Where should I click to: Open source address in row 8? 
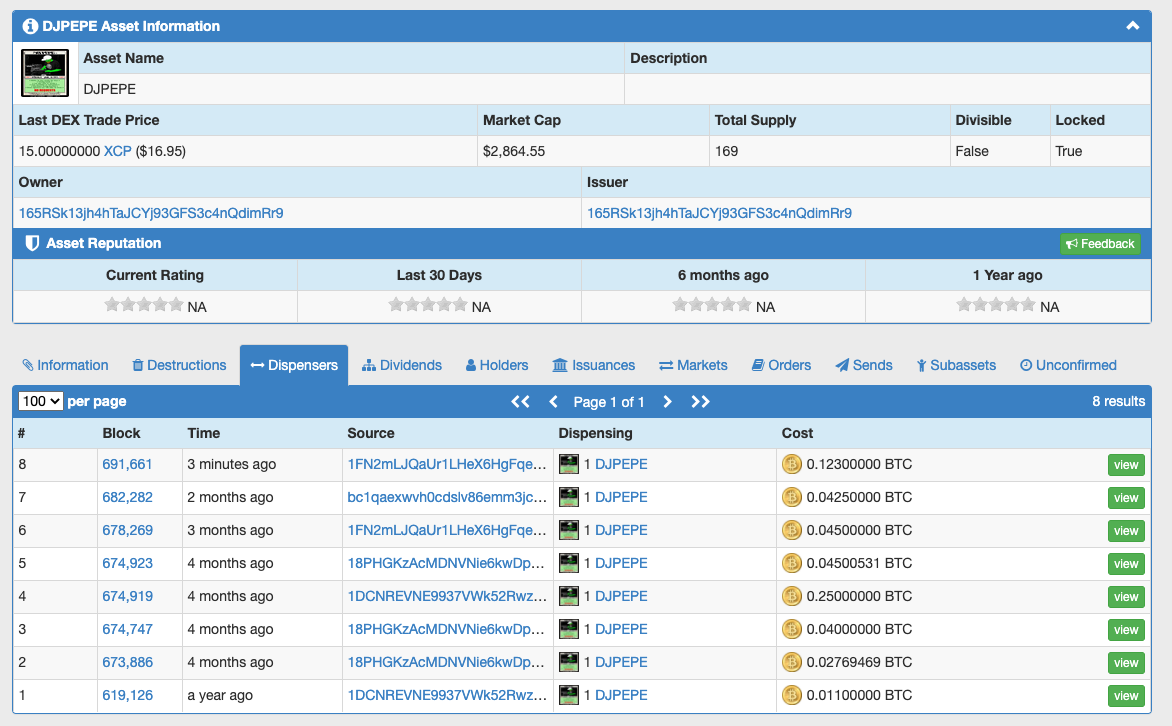click(x=447, y=464)
